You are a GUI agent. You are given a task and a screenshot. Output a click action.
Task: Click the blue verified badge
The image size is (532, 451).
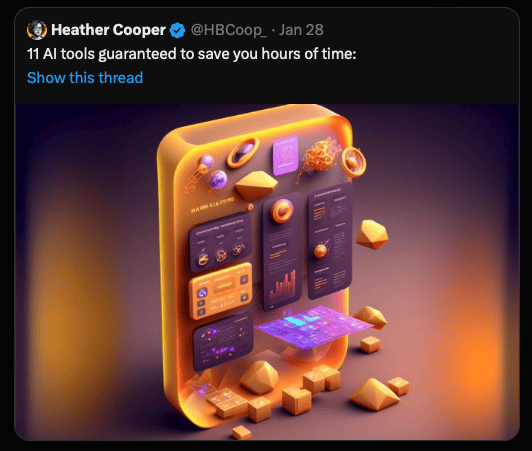click(x=177, y=30)
